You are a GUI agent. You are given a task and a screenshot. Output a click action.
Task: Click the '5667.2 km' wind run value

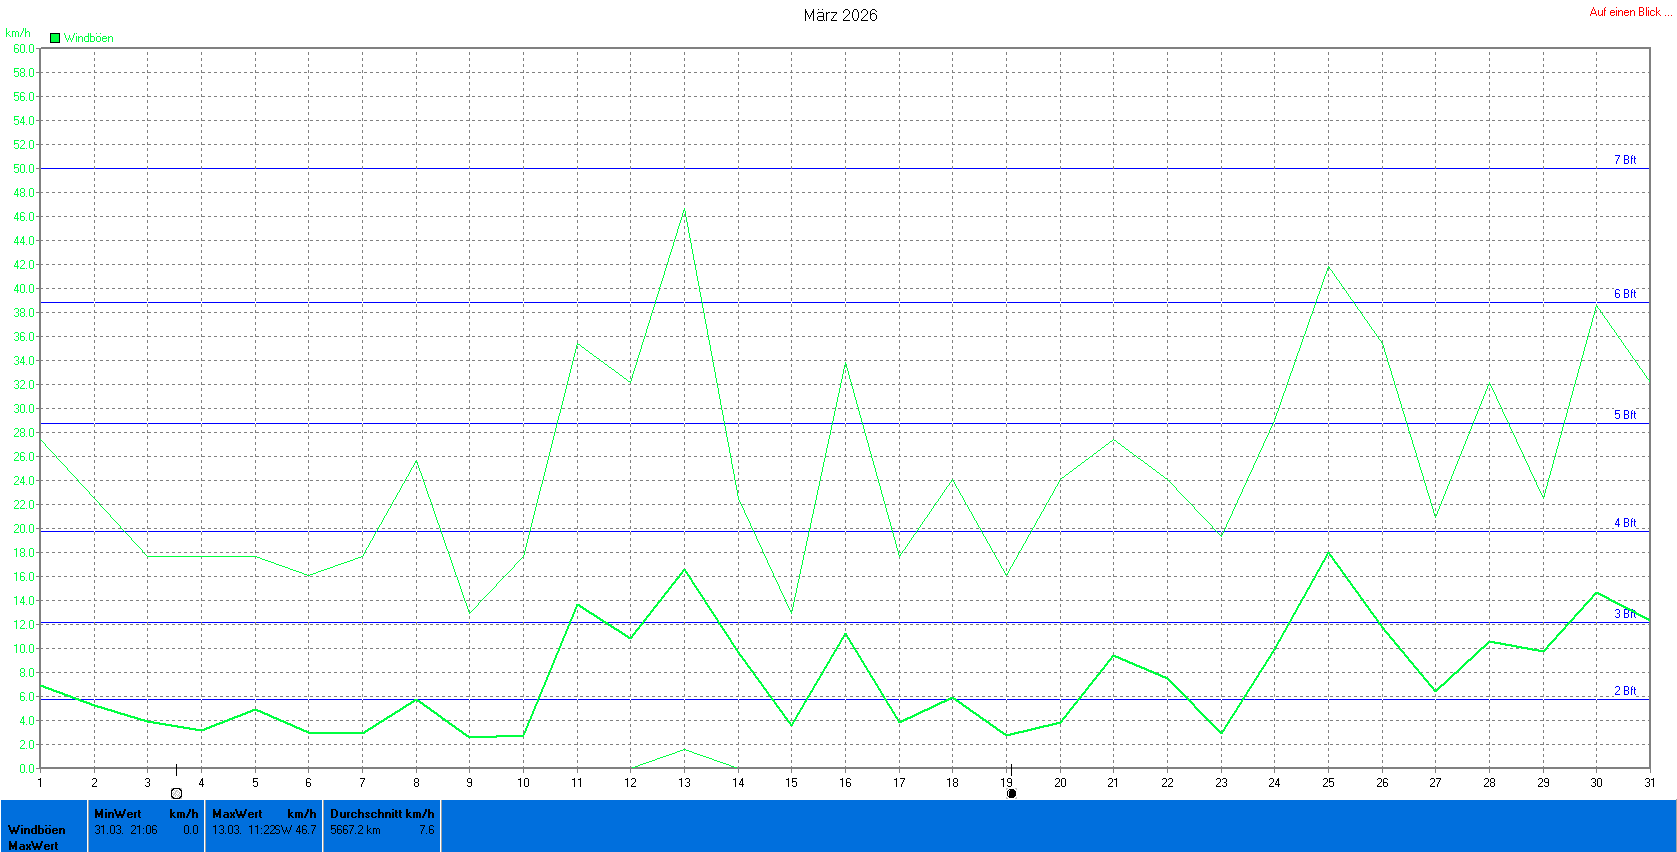(x=355, y=830)
